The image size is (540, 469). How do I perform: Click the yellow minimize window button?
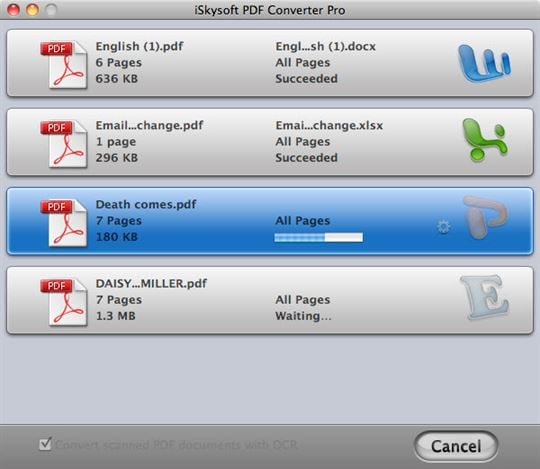pos(32,10)
